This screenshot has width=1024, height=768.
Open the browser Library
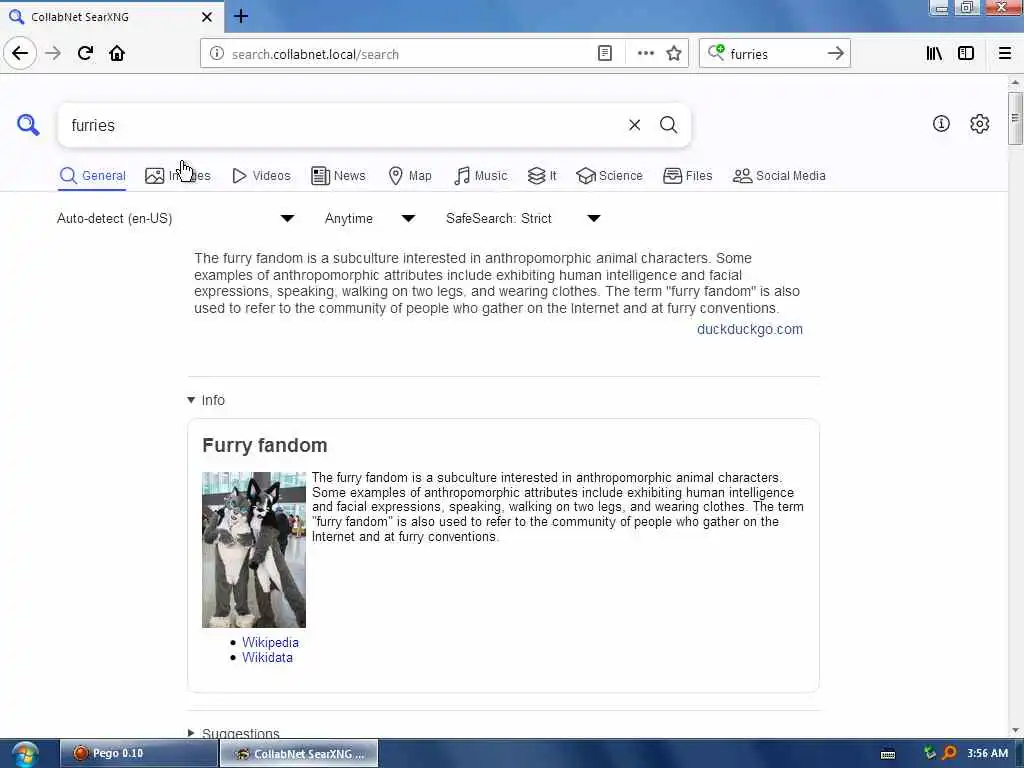coord(934,54)
